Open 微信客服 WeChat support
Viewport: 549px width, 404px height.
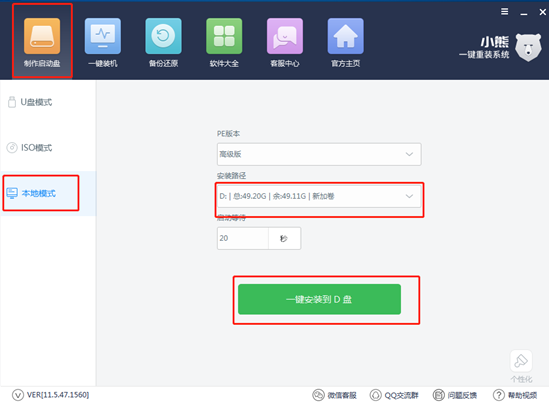[334, 395]
